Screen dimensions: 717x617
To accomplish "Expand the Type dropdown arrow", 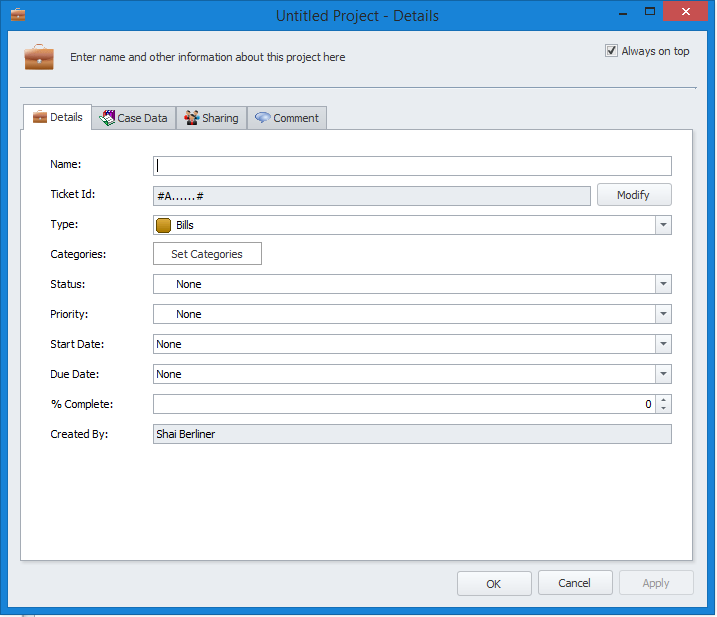I will [663, 225].
